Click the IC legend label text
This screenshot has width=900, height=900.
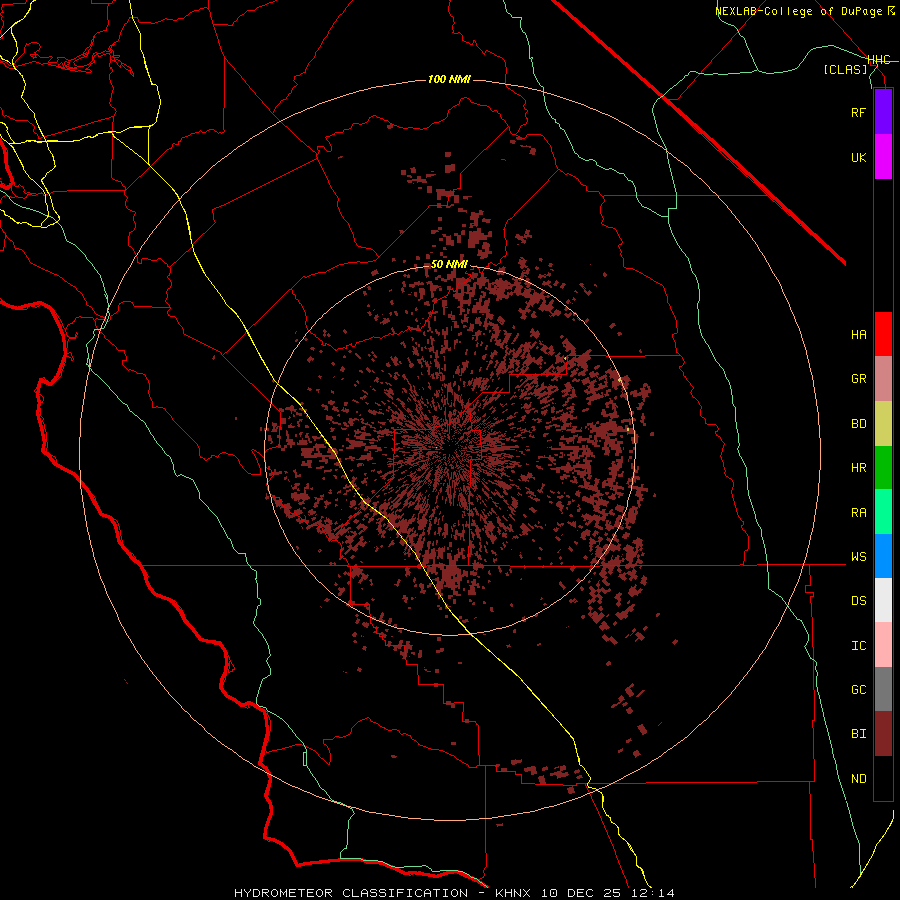(858, 646)
